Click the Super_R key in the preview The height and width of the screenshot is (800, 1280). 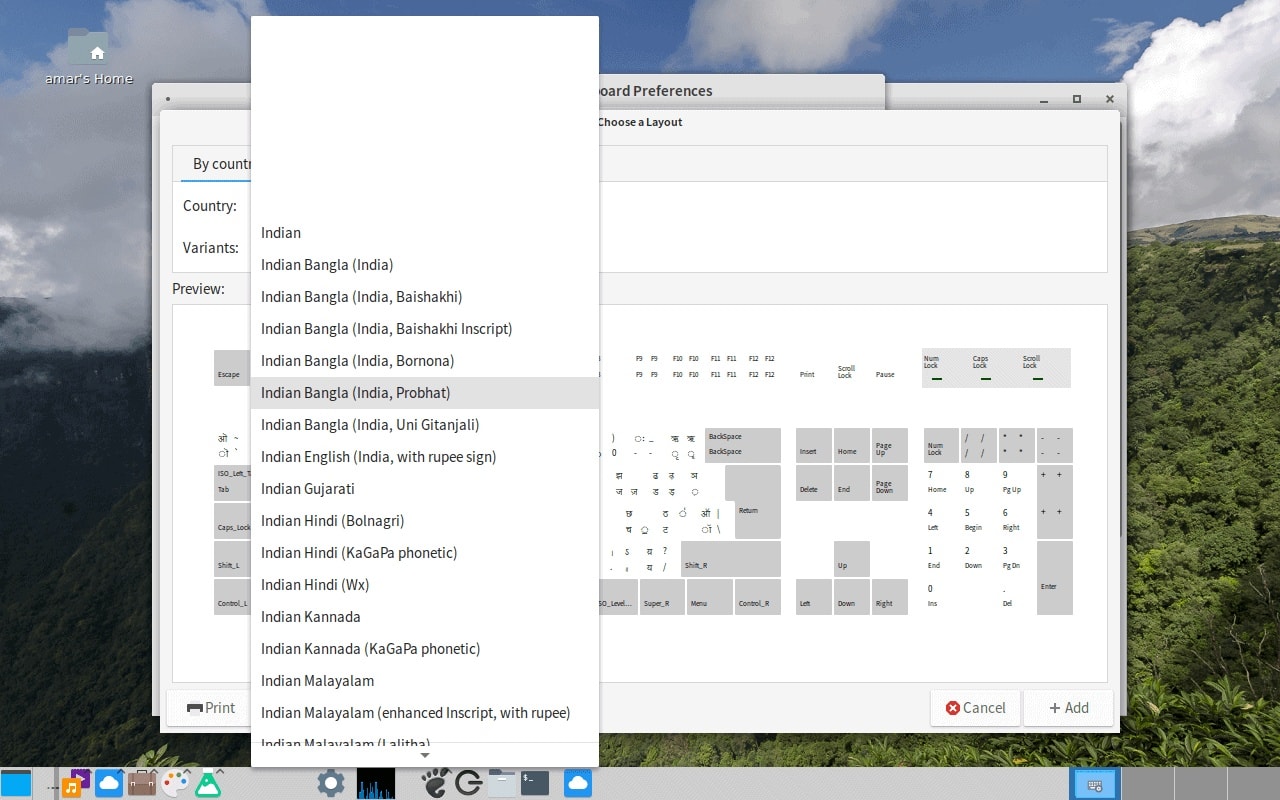(x=662, y=597)
